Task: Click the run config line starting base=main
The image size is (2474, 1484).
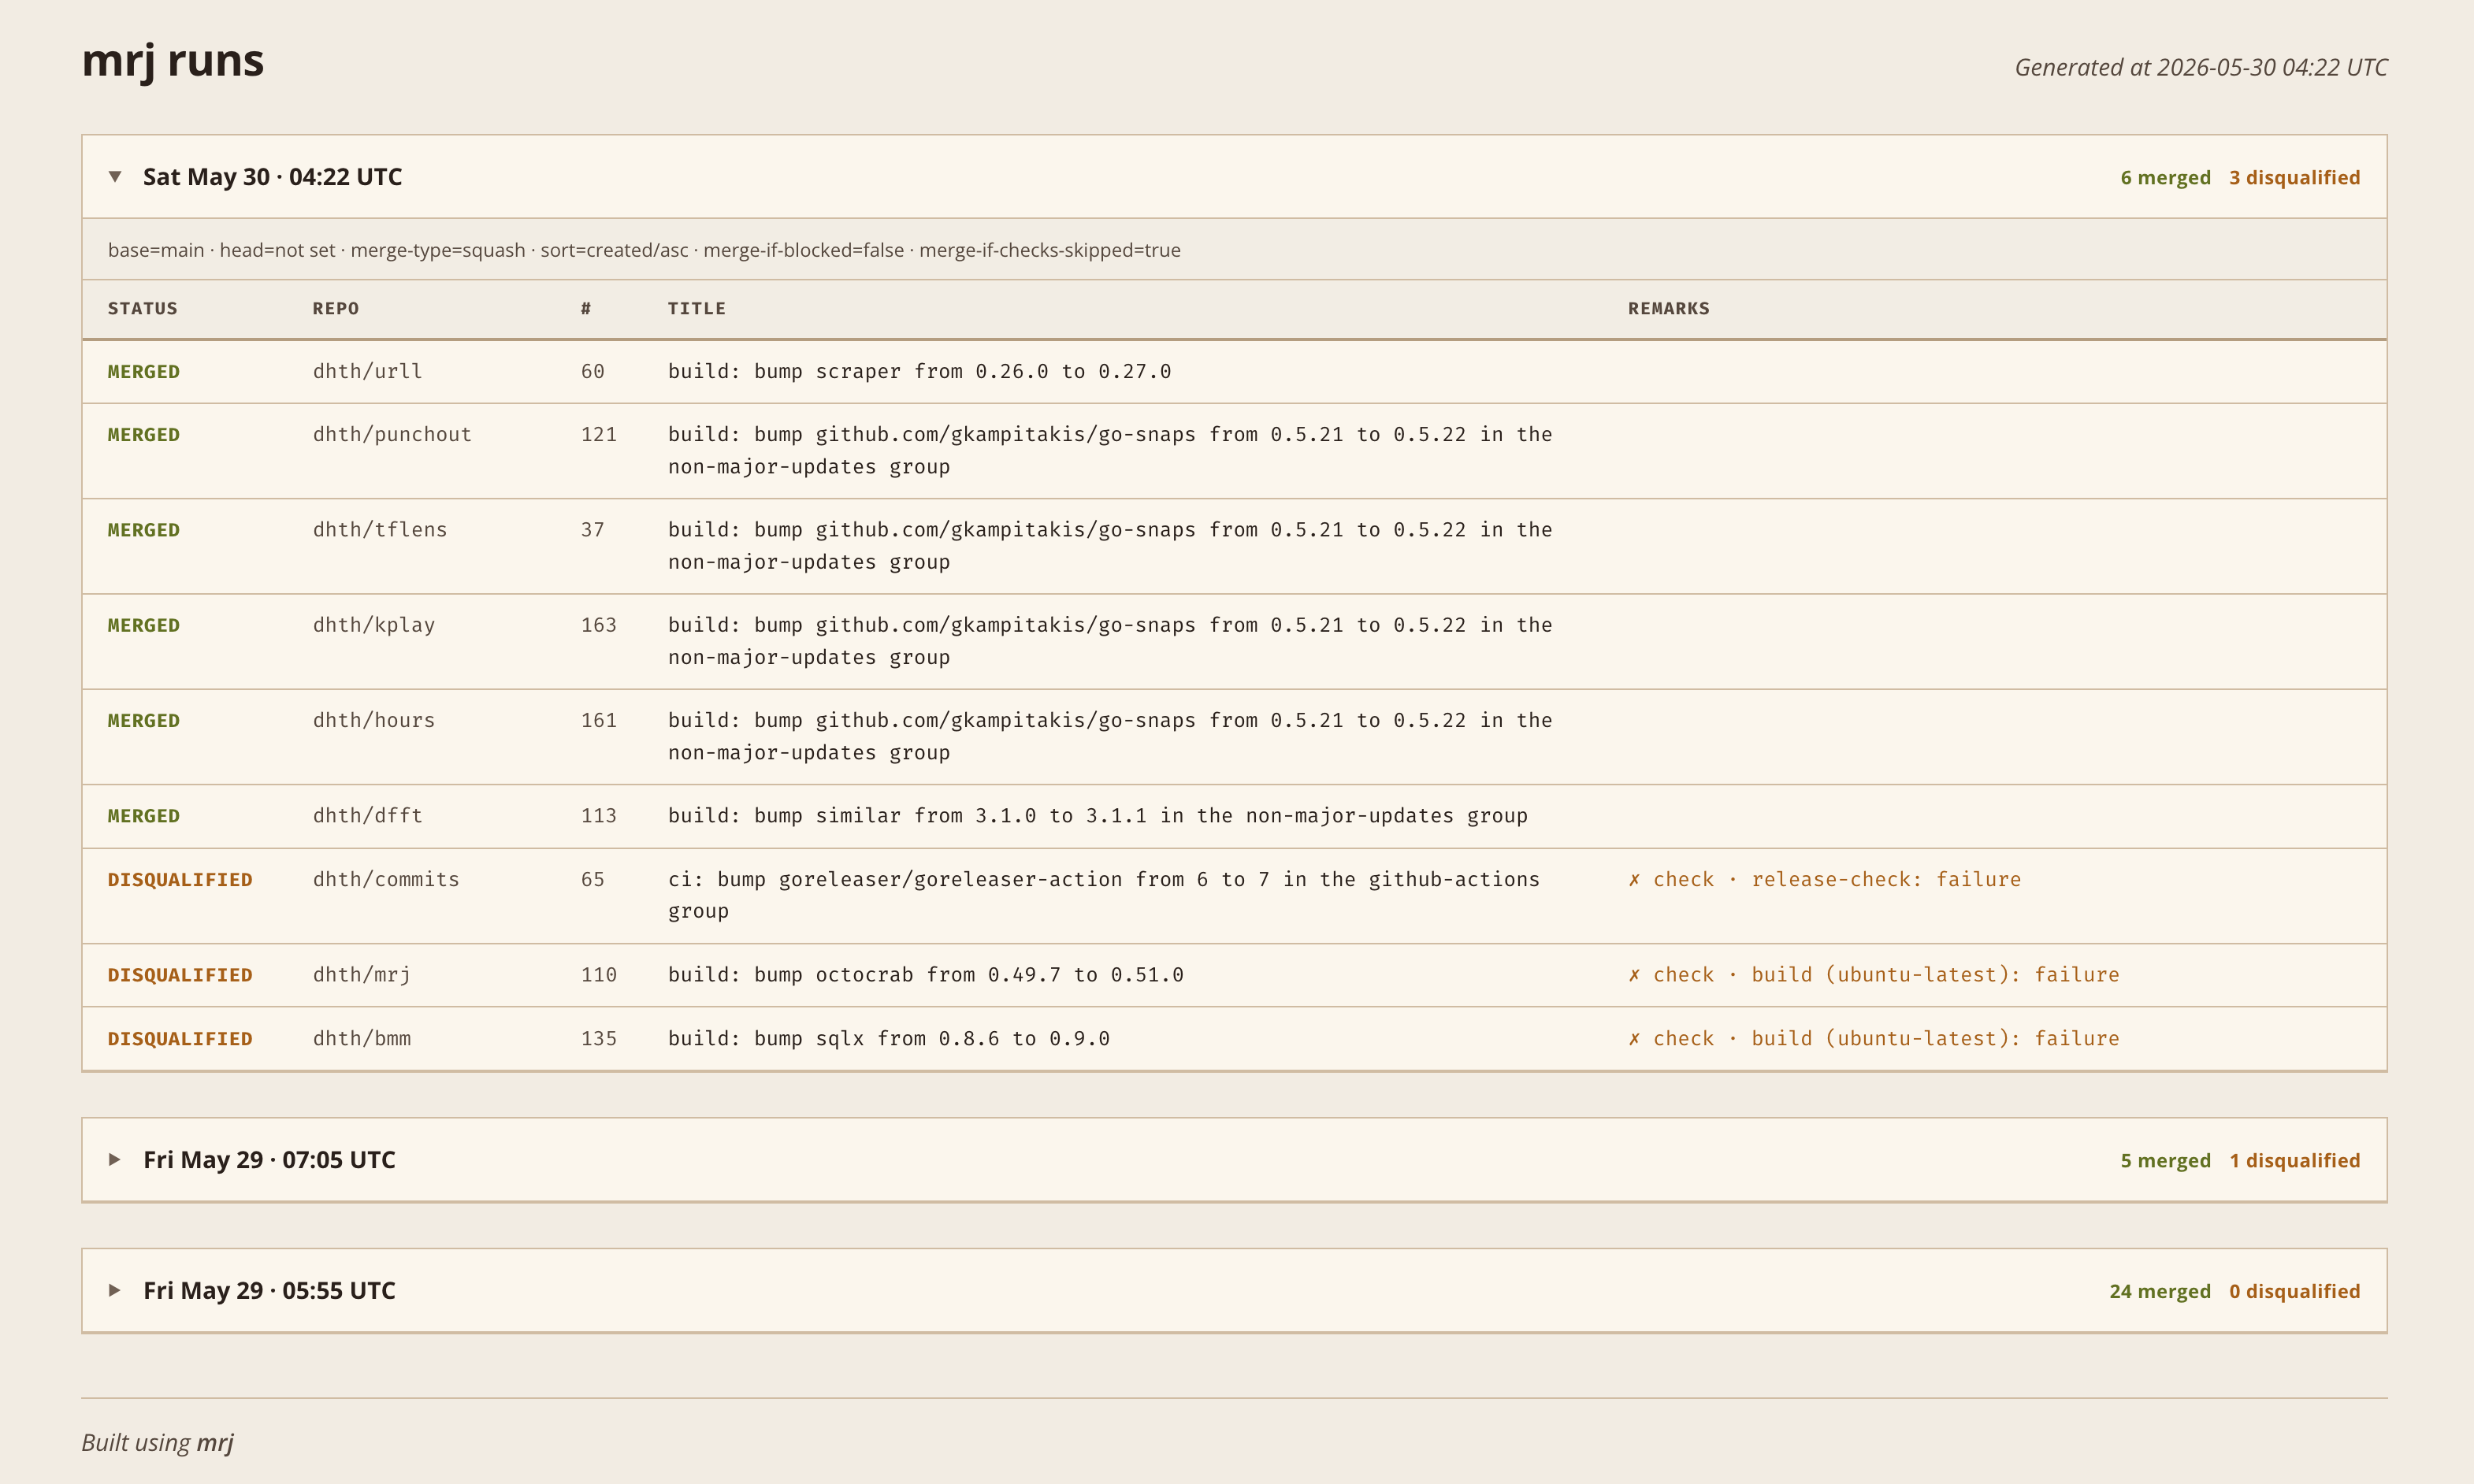Action: click(x=644, y=250)
